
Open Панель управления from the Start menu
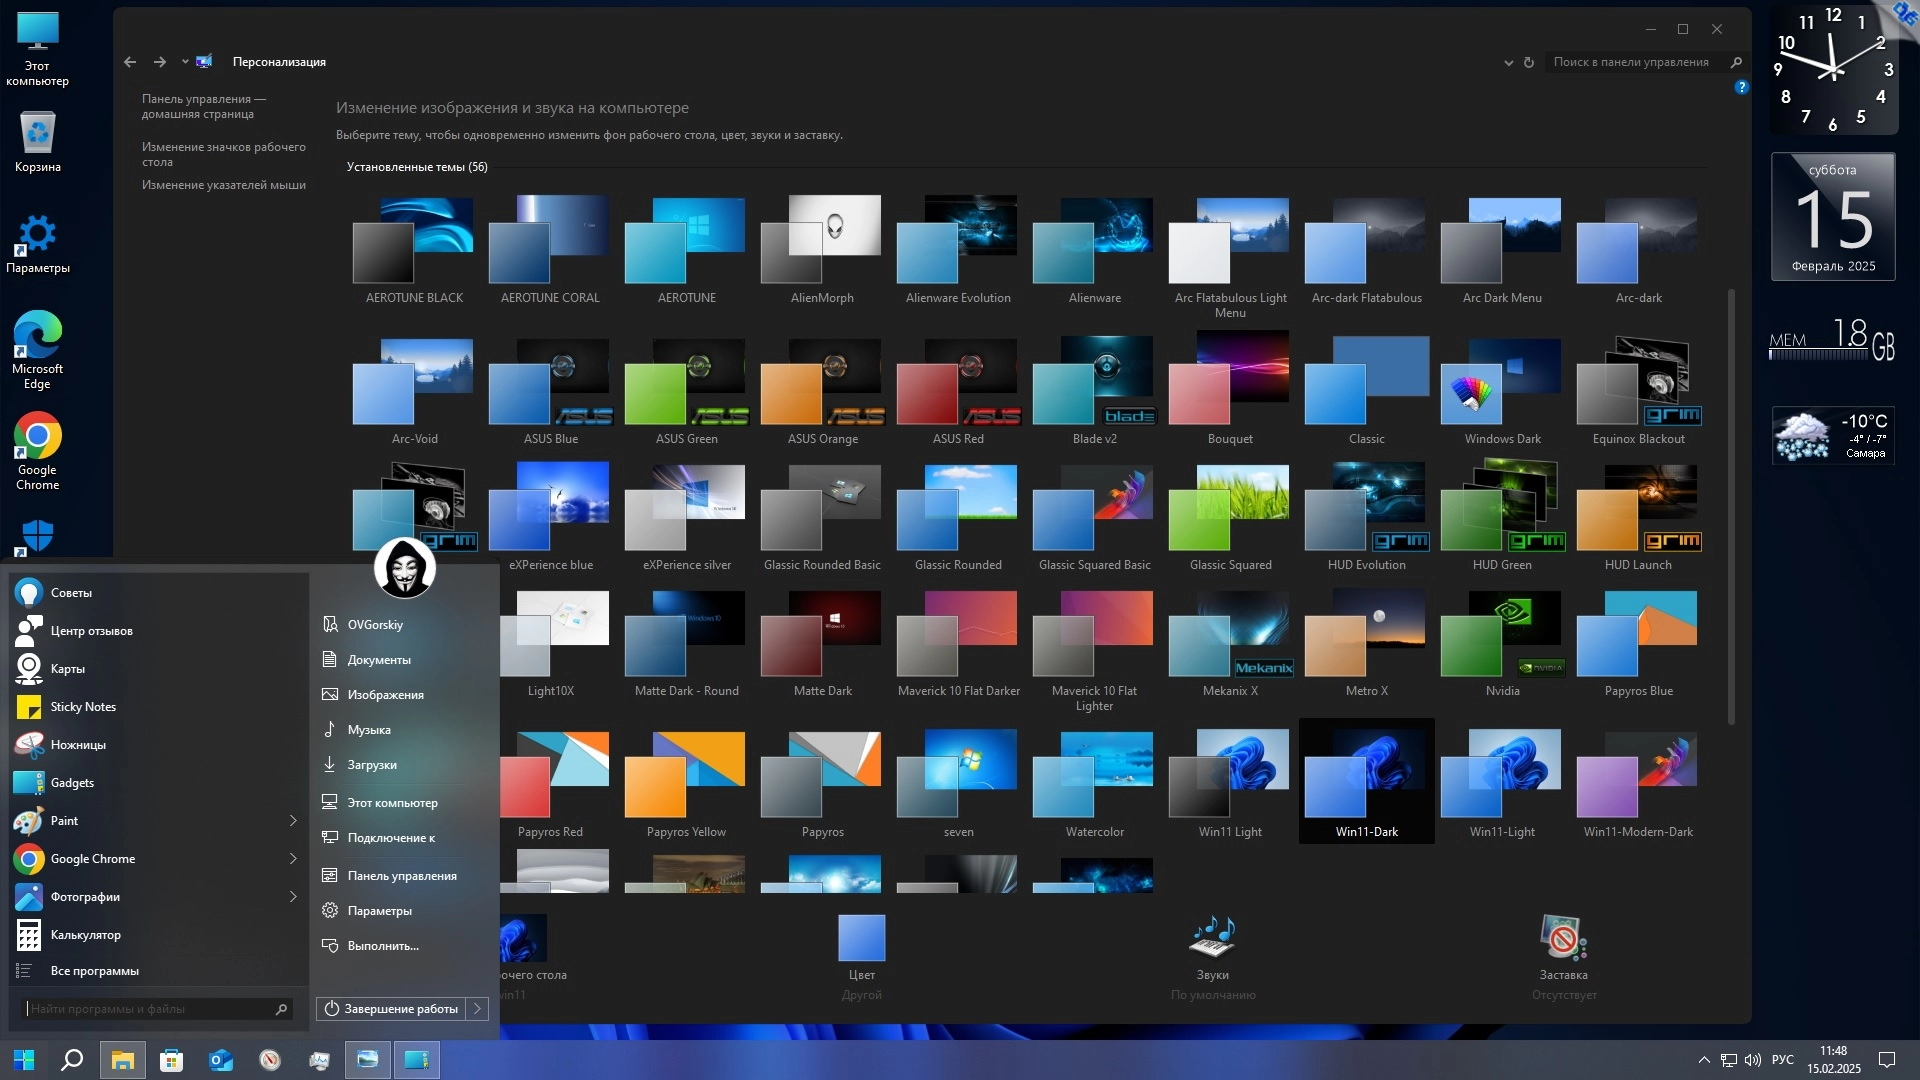401,876
